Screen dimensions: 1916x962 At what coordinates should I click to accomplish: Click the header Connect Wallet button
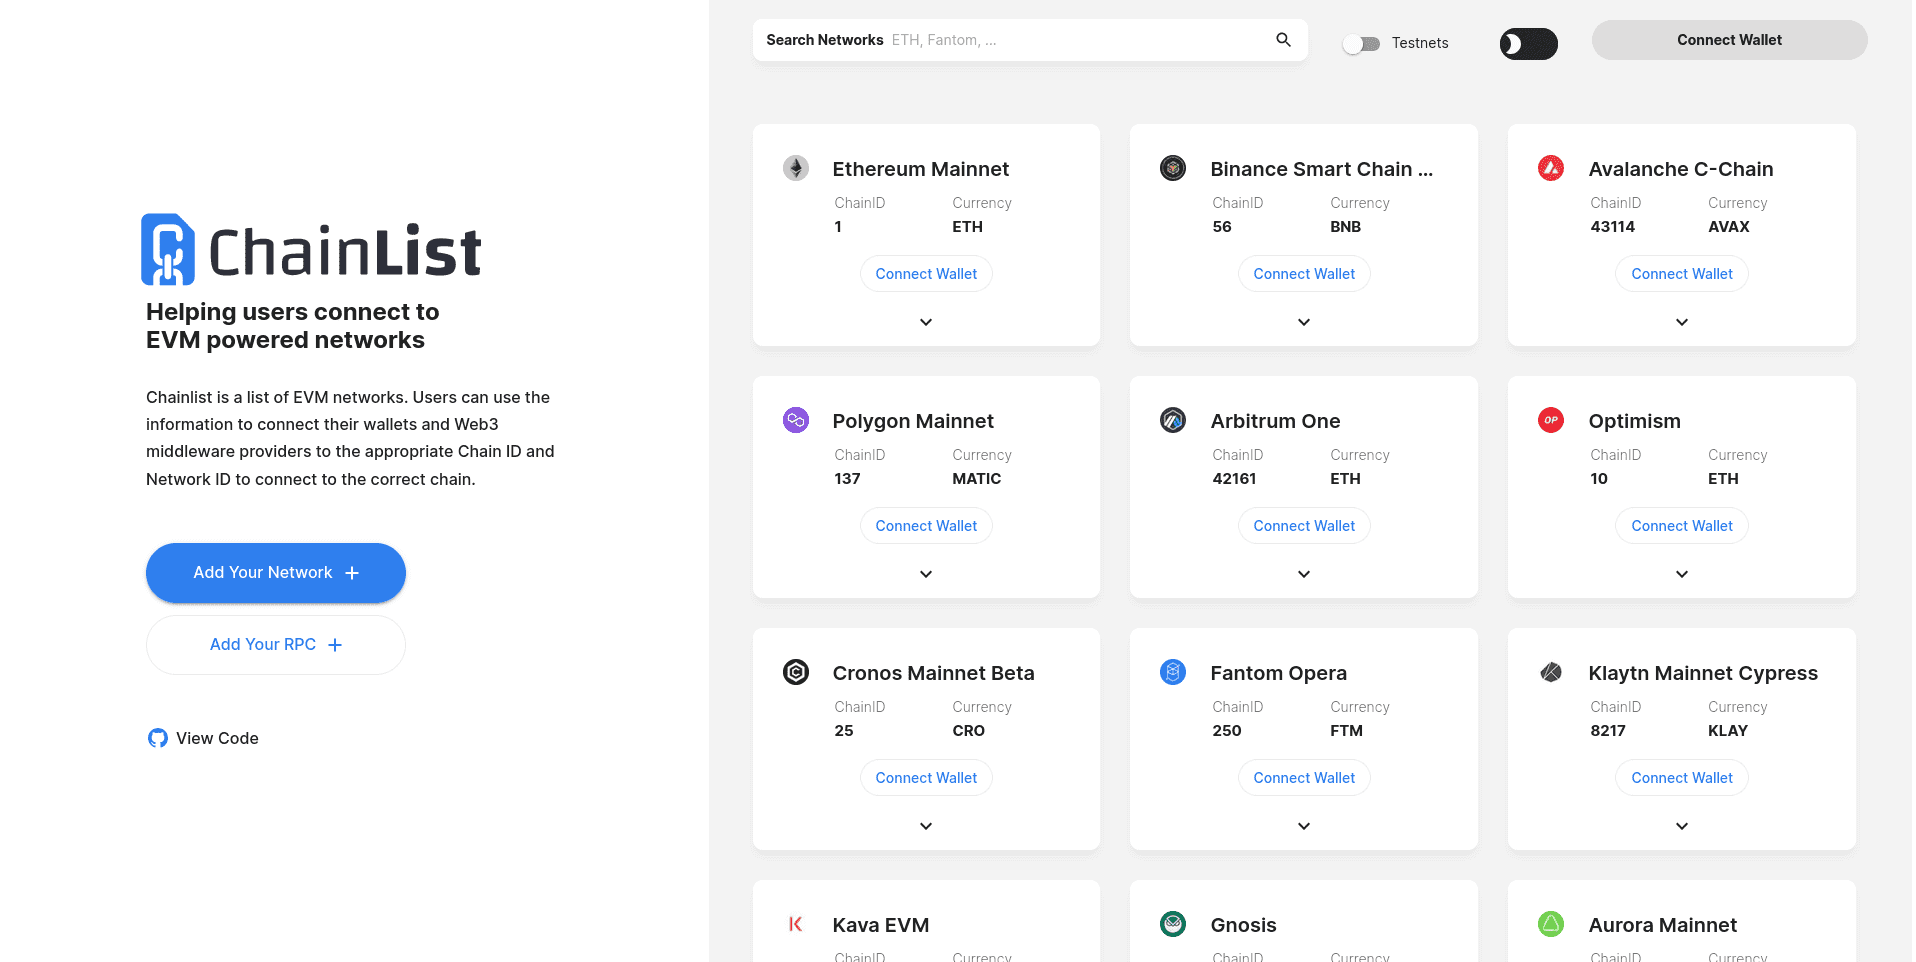pyautogui.click(x=1729, y=40)
